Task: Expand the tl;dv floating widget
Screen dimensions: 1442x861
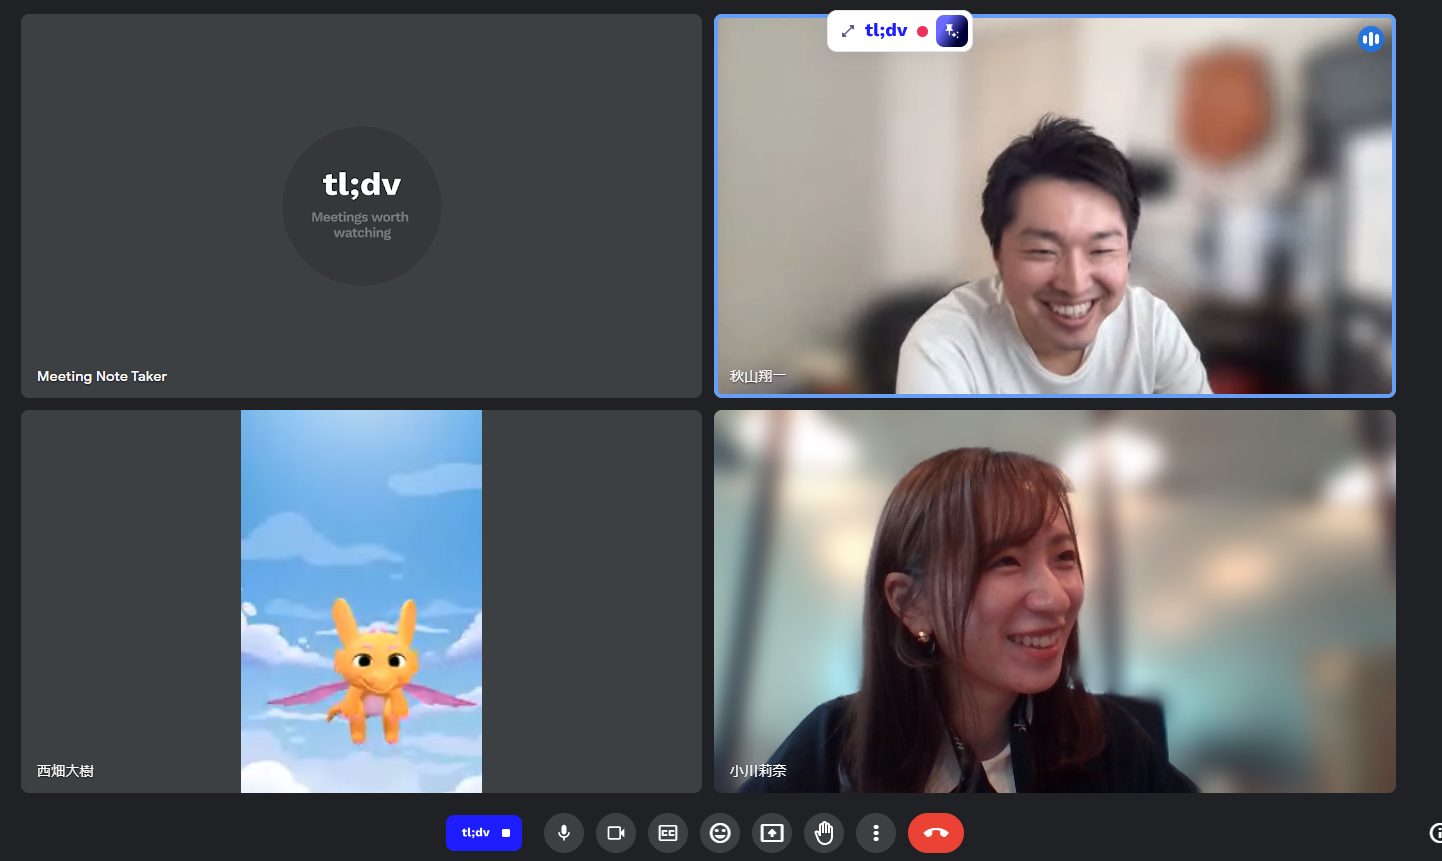Action: [848, 31]
